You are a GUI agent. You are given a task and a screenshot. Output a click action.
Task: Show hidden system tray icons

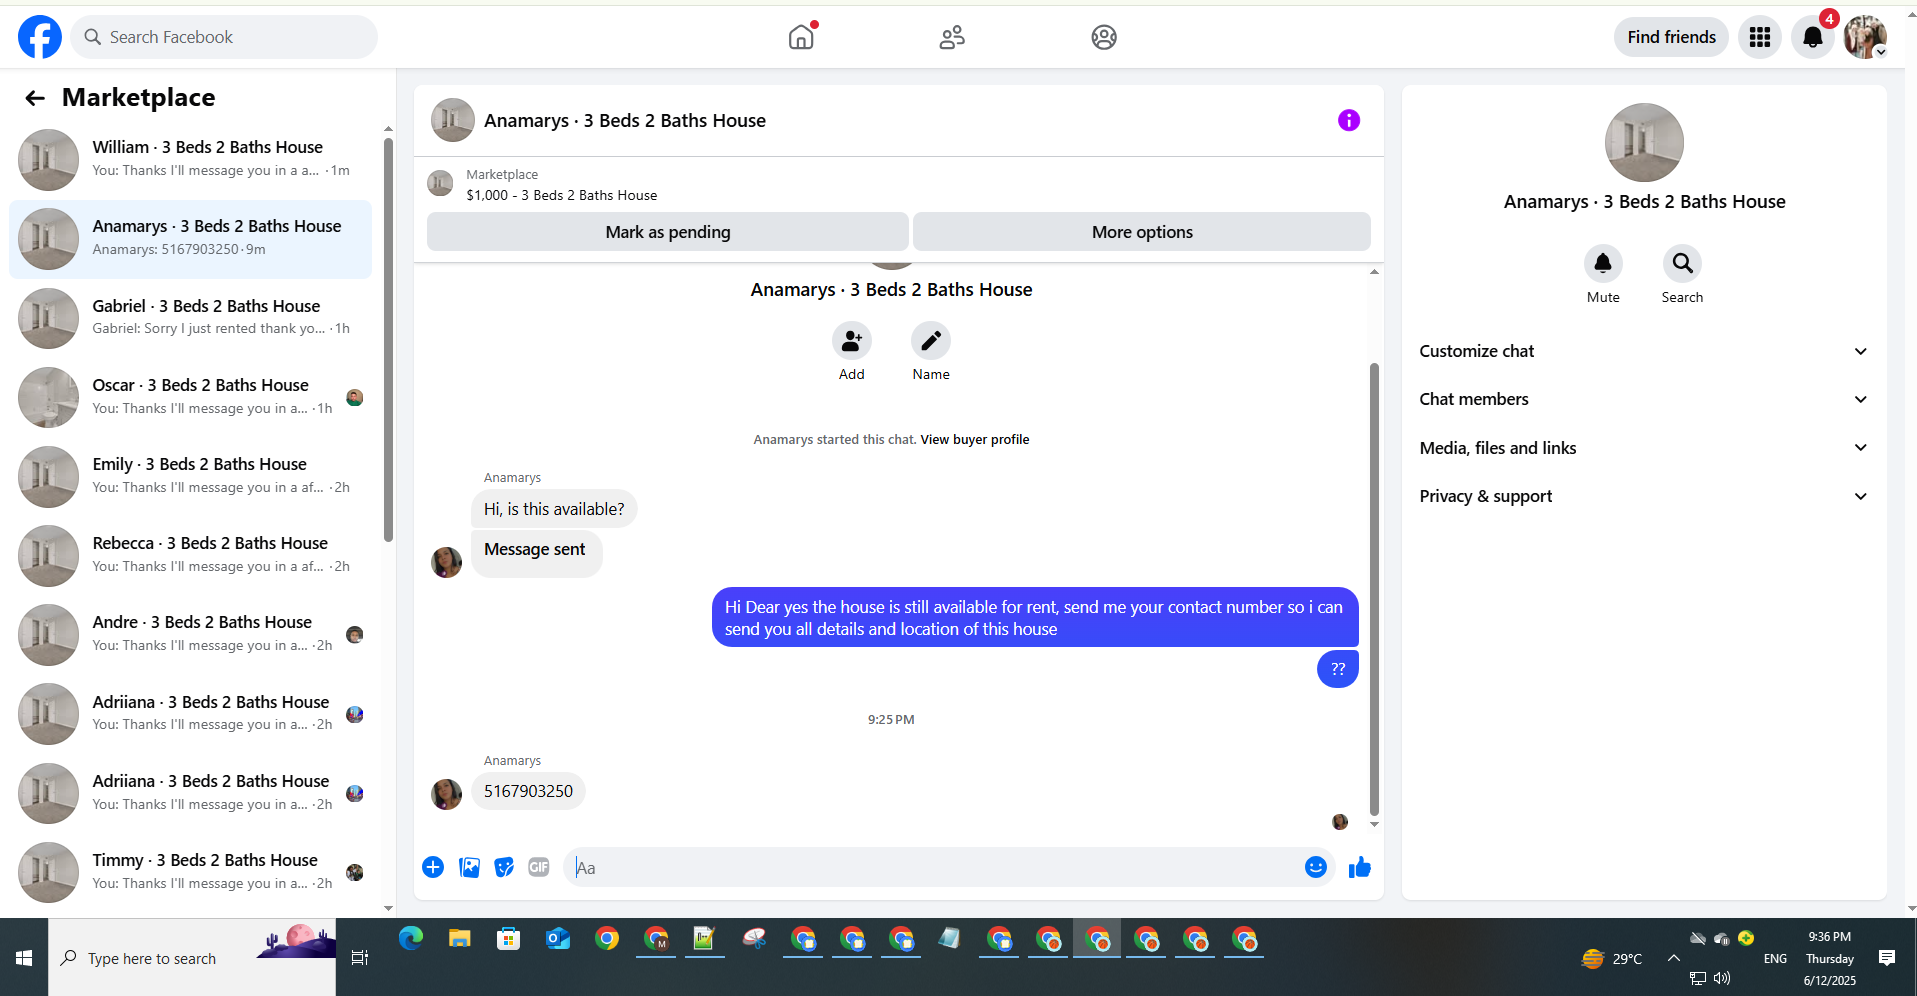(1673, 958)
